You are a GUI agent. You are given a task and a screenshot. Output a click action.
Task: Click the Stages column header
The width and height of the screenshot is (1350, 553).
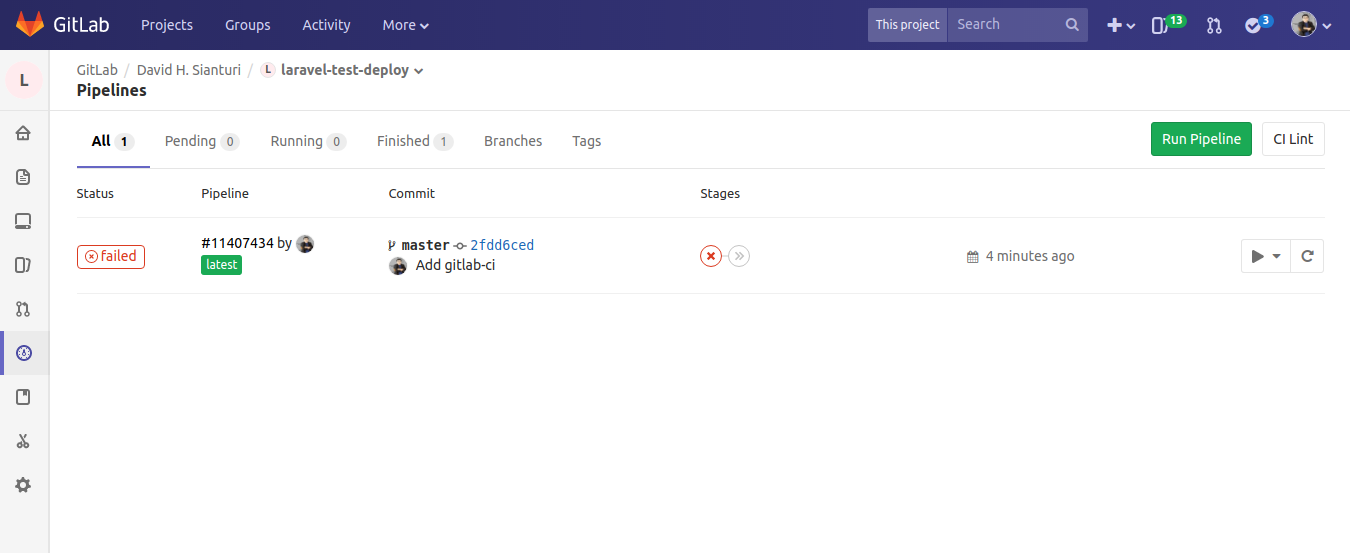720,193
